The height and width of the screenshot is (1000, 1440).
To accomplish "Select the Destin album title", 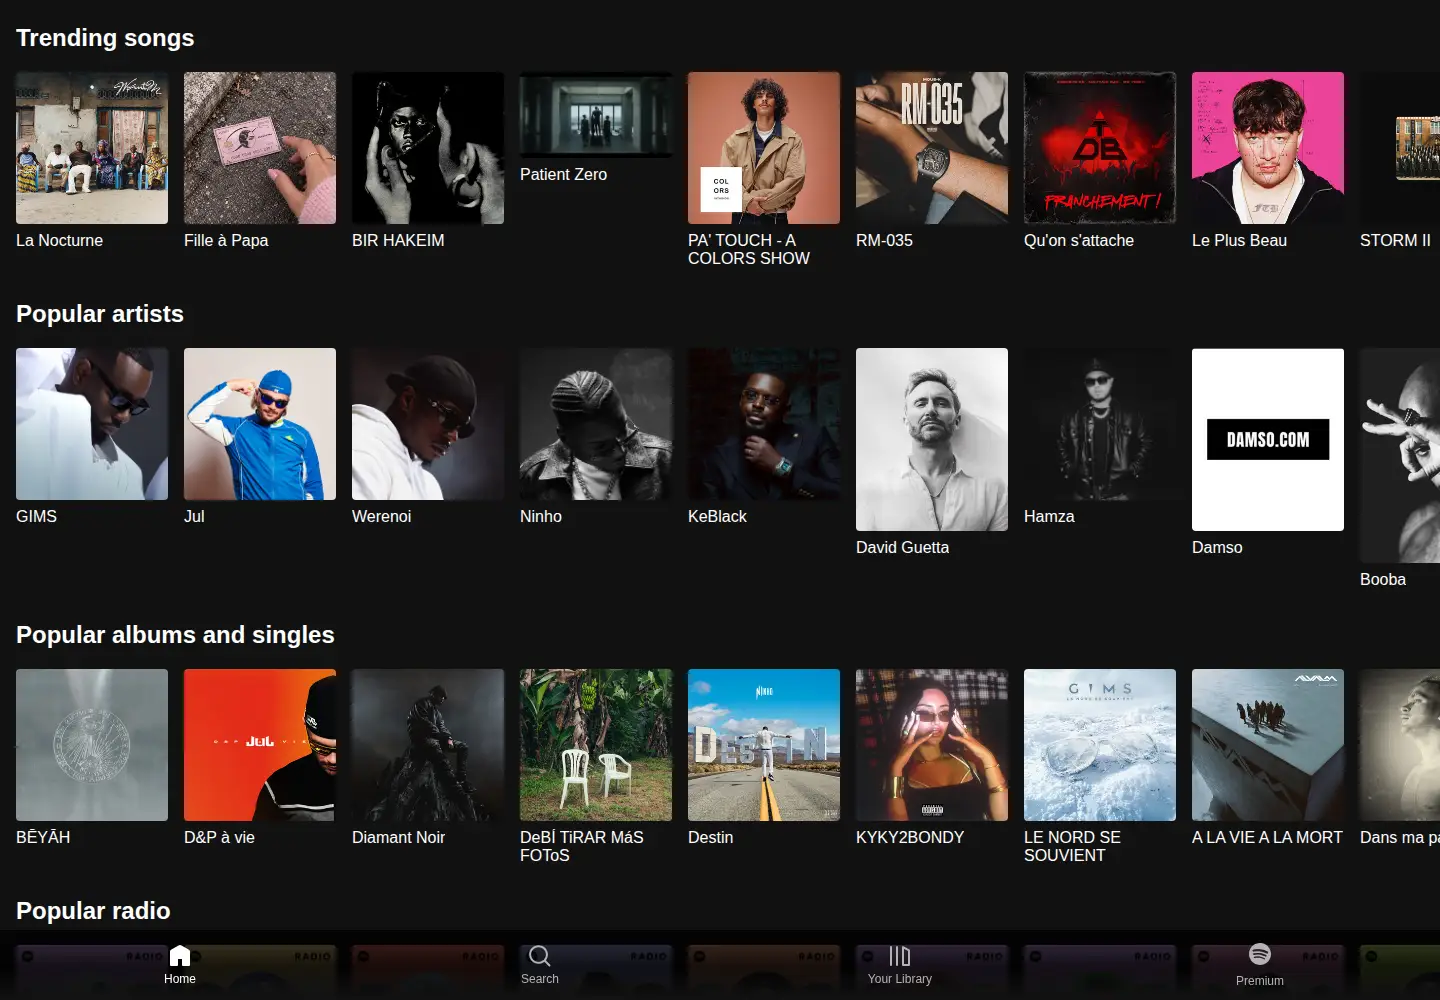I will [x=710, y=837].
